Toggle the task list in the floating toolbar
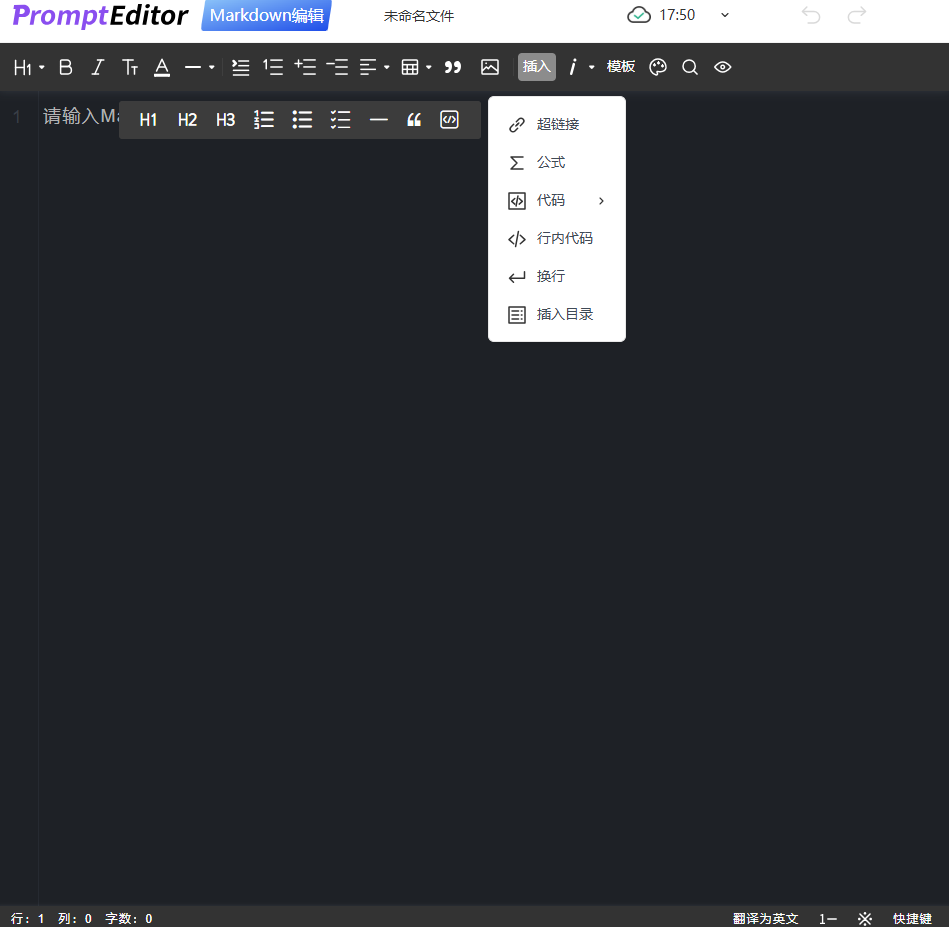This screenshot has width=949, height=927. tap(340, 119)
